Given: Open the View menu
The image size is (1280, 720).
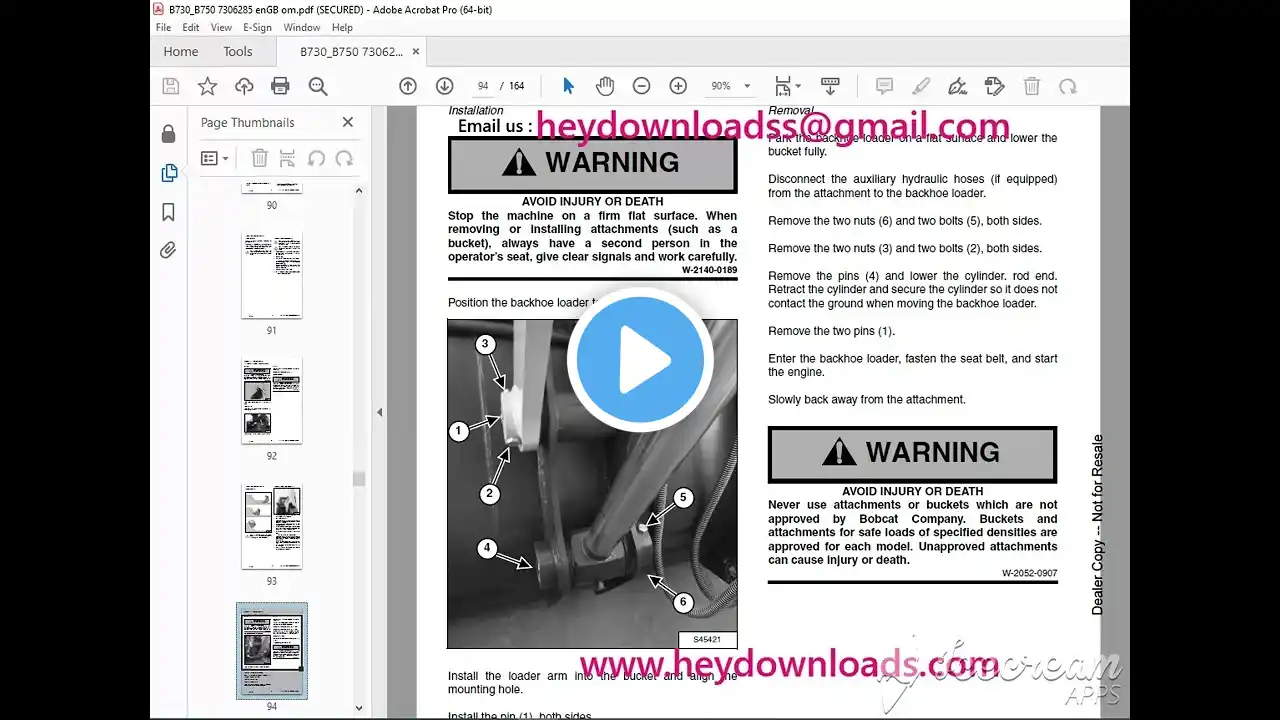Looking at the screenshot, I should (222, 27).
